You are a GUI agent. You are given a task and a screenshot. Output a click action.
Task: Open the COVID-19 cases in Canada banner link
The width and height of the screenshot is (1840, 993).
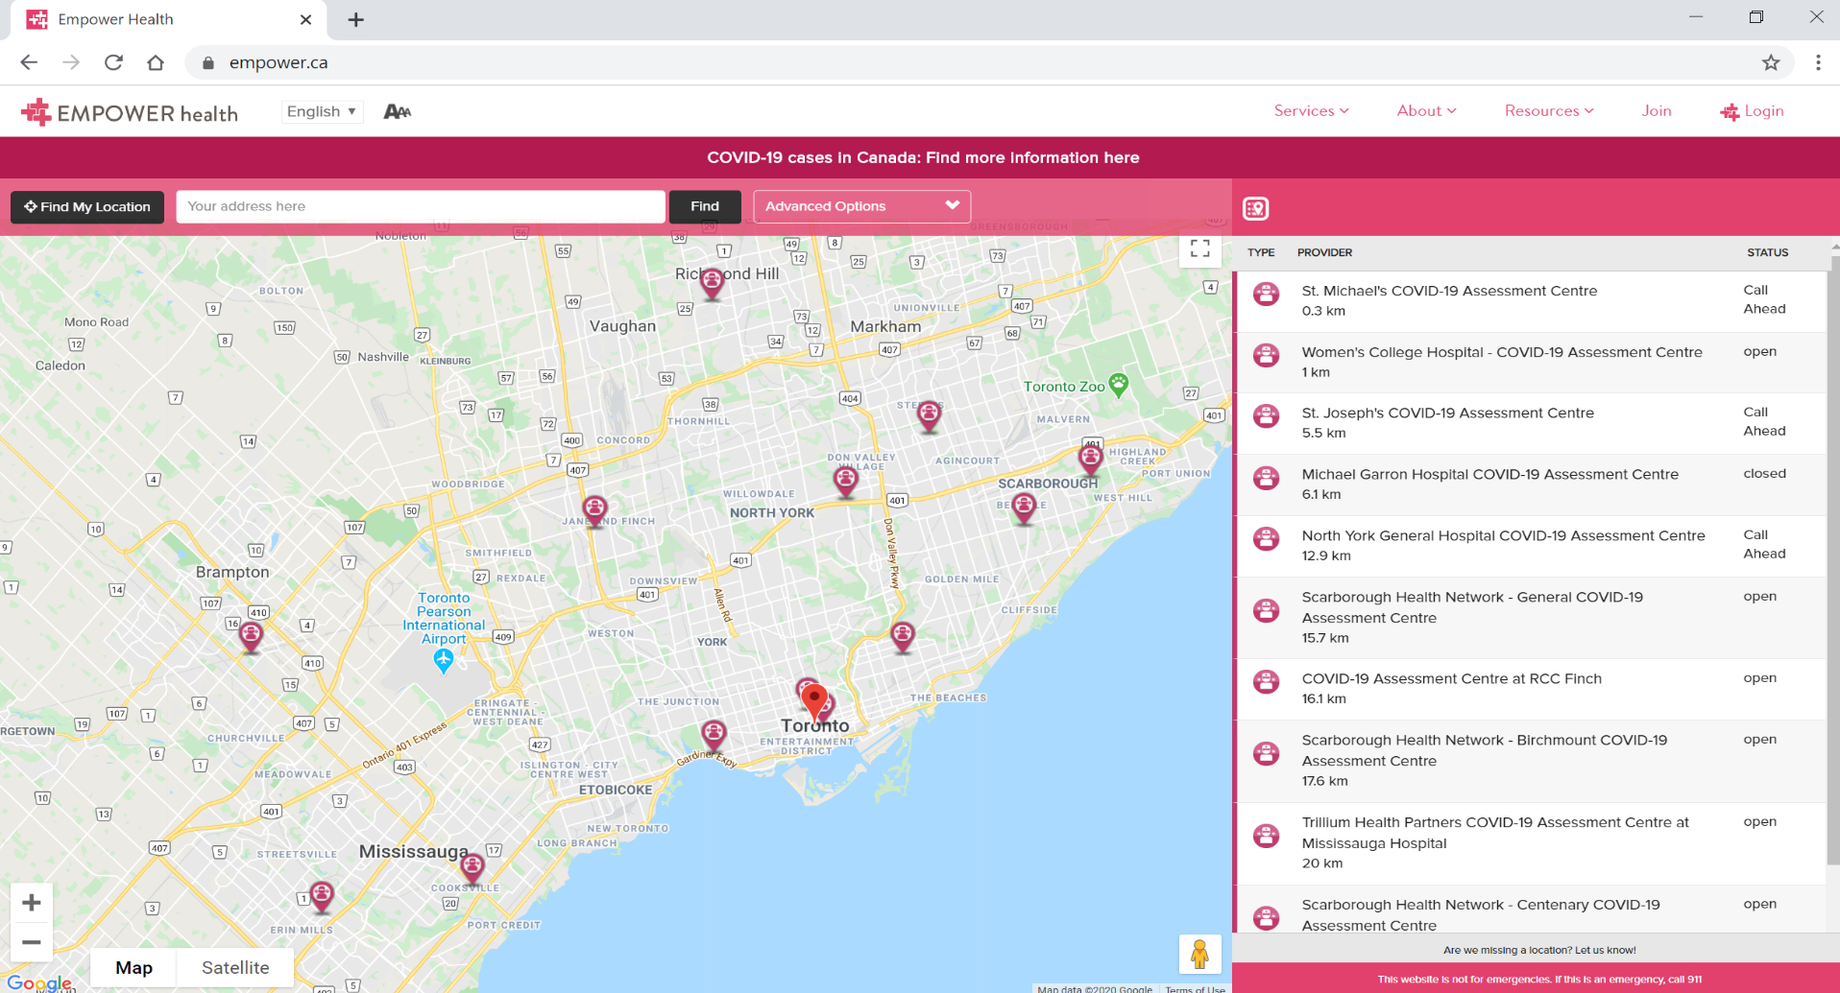(x=923, y=158)
